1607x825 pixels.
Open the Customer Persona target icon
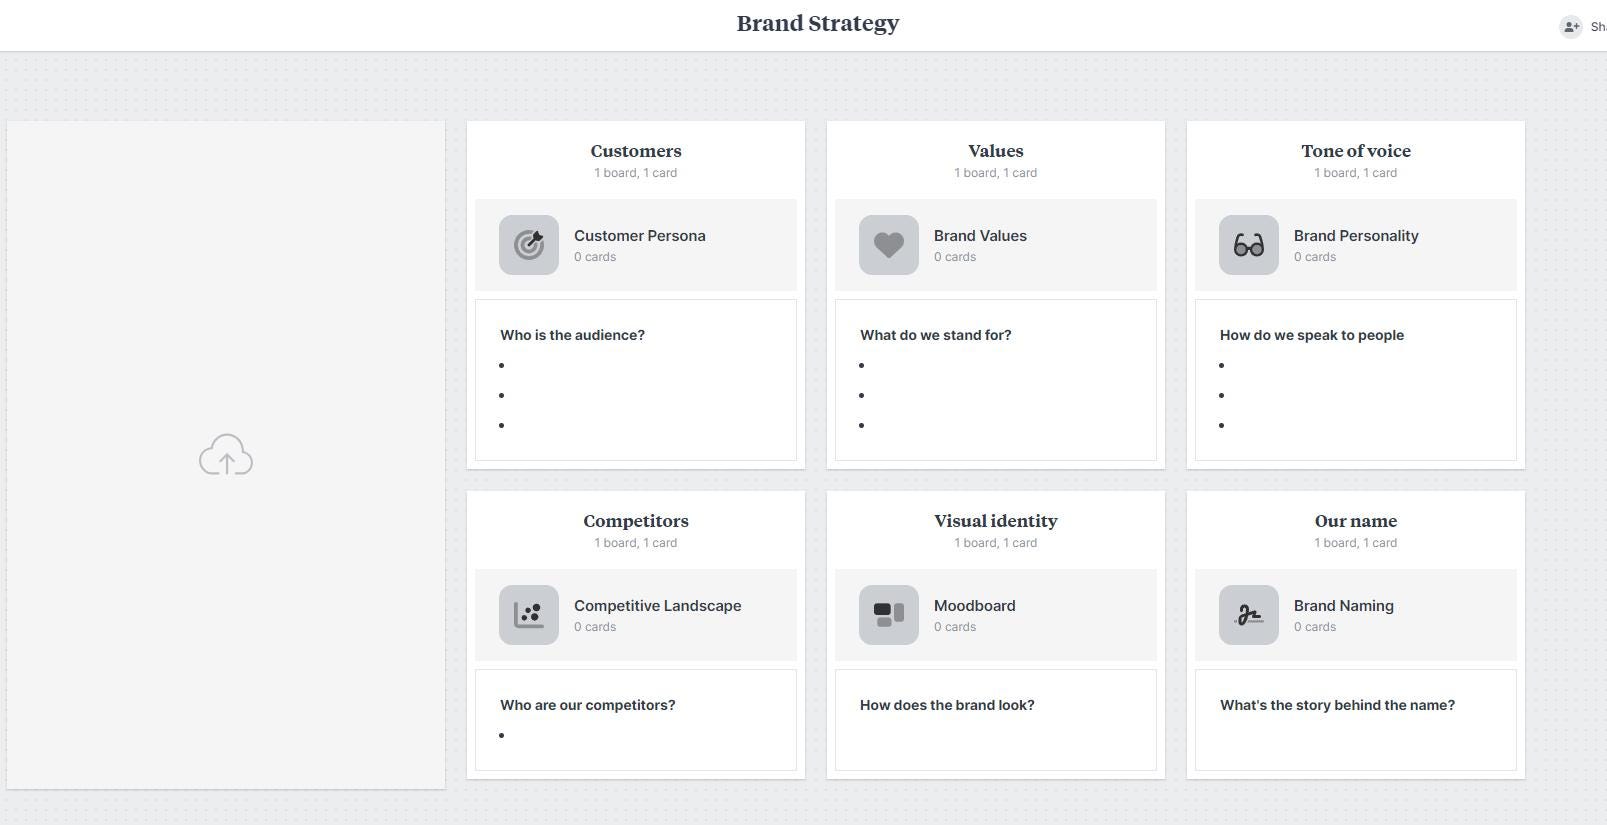pos(529,245)
